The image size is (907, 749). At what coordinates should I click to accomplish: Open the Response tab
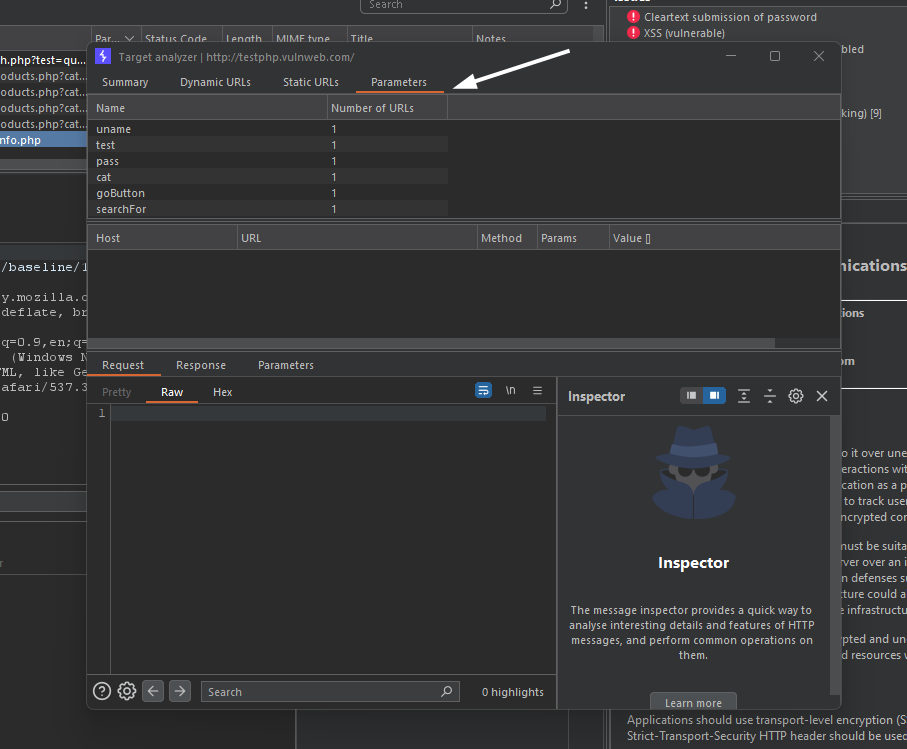tap(201, 365)
